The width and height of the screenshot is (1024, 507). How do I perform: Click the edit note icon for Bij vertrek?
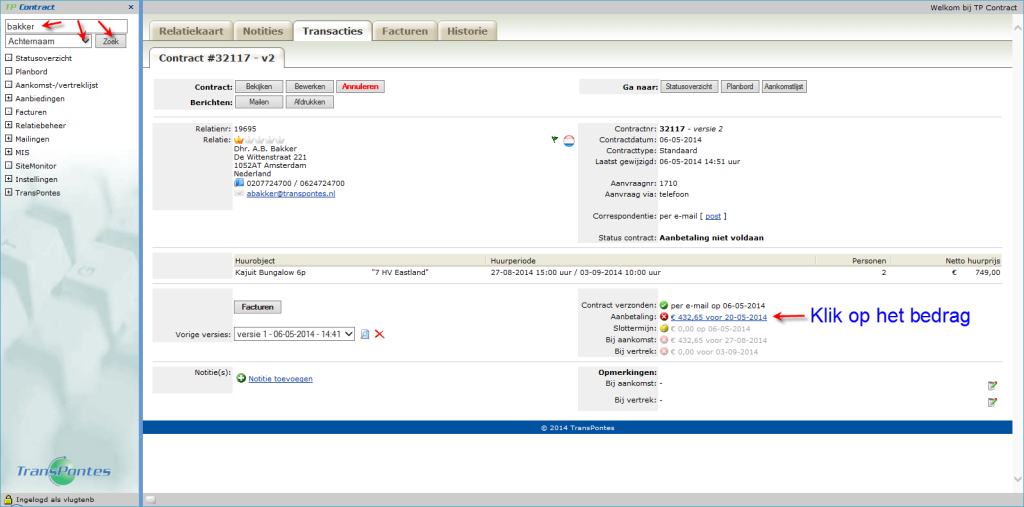click(x=992, y=402)
